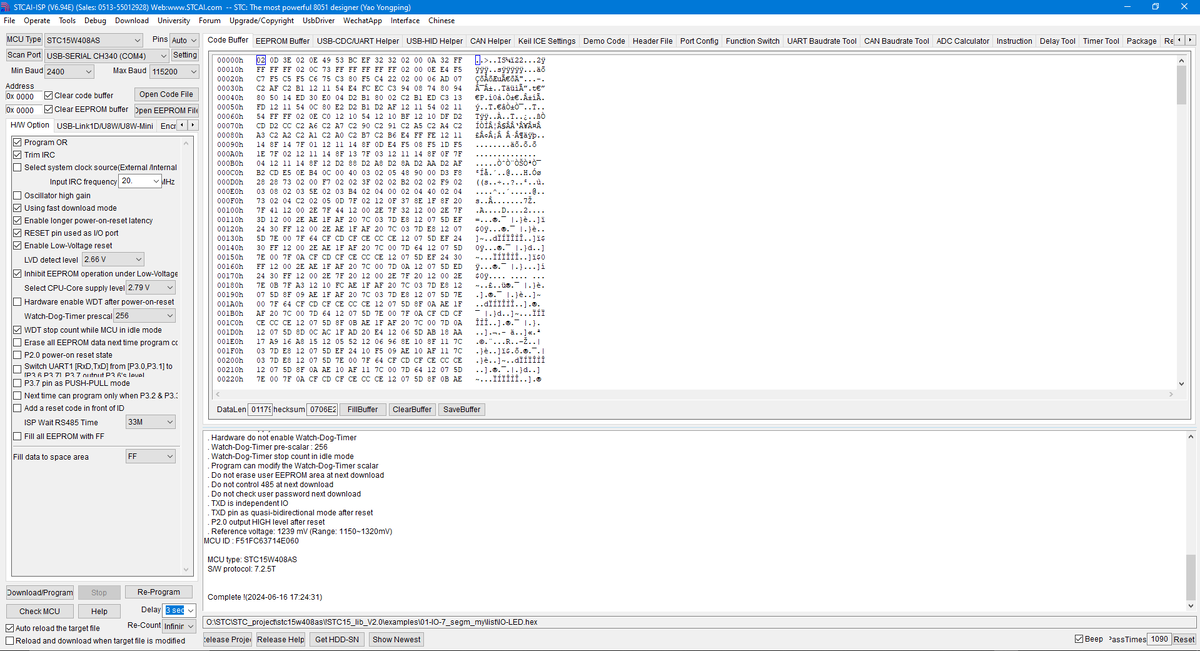Click the STCAI-ISP application icon in title bar
The width and height of the screenshot is (1200, 651).
point(7,6)
